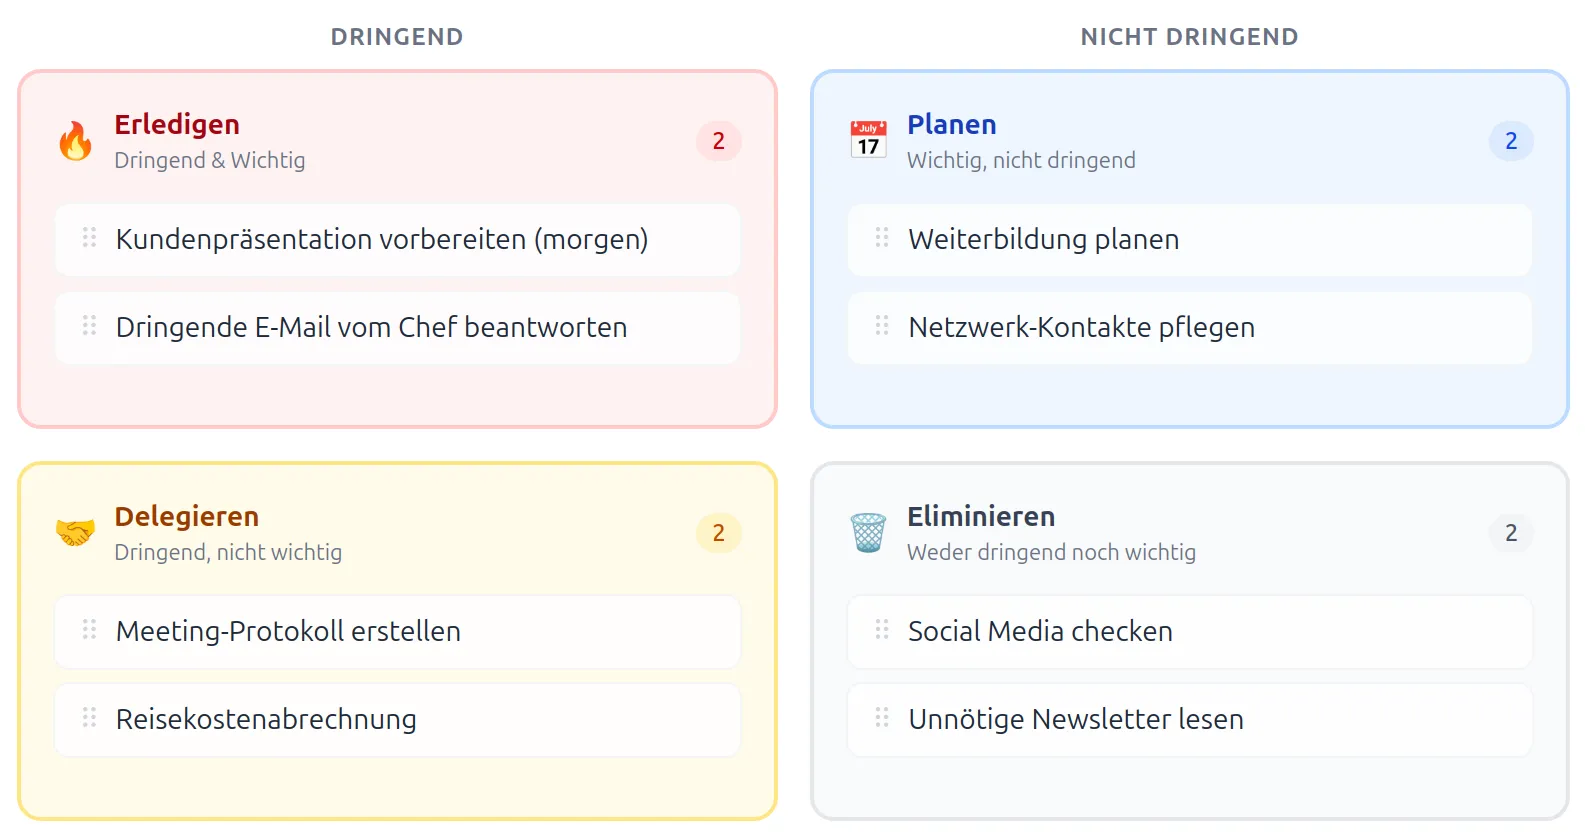Click the drag handle of Kundenpräsentation vorbereiten
The image size is (1585, 834).
(x=88, y=239)
